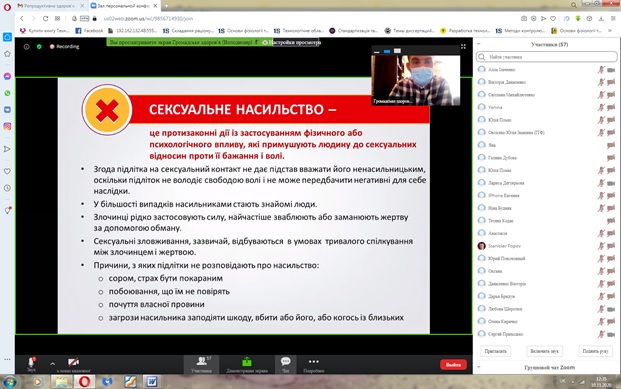Click the red Leave meeting button
The height and width of the screenshot is (389, 621).
(453, 364)
